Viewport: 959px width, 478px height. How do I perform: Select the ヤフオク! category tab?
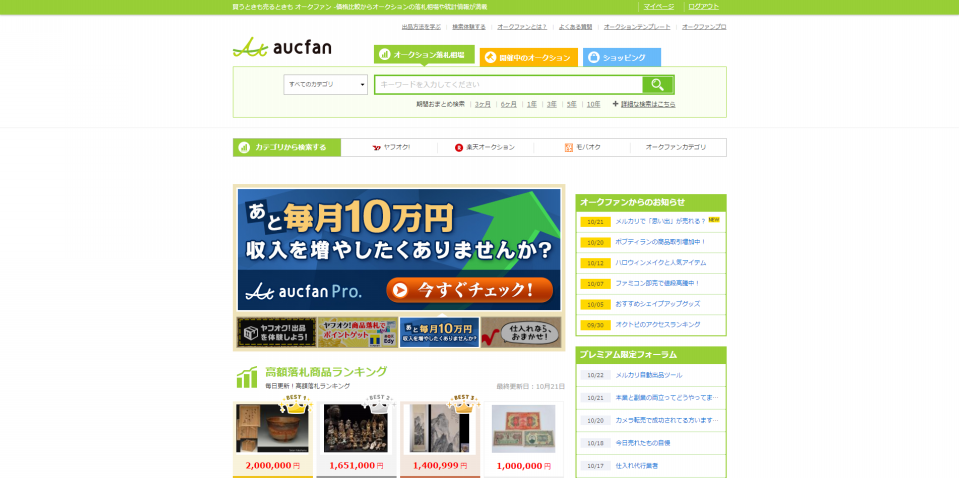(391, 147)
